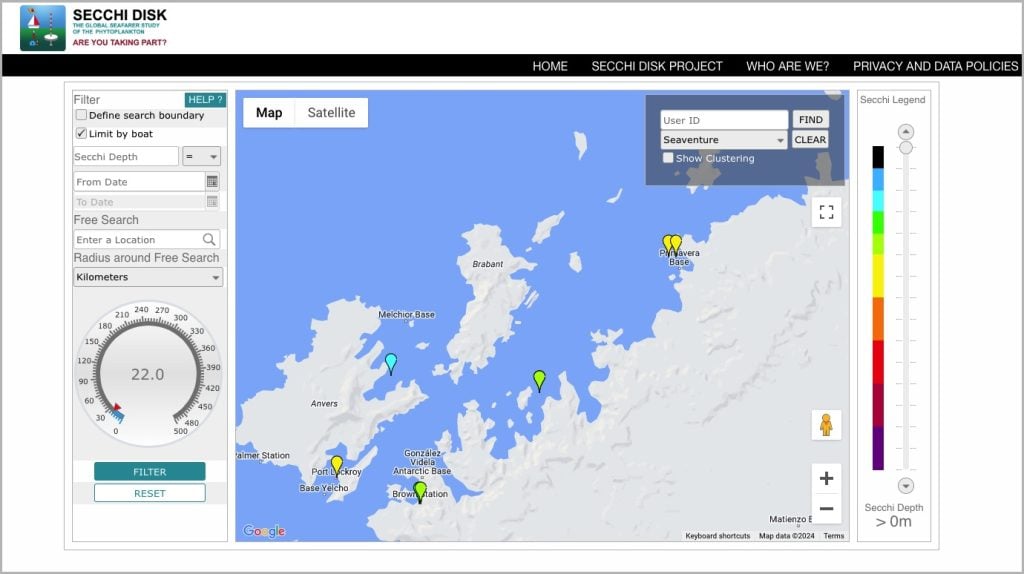Zoom in the map with plus
The image size is (1024, 574).
(x=826, y=479)
